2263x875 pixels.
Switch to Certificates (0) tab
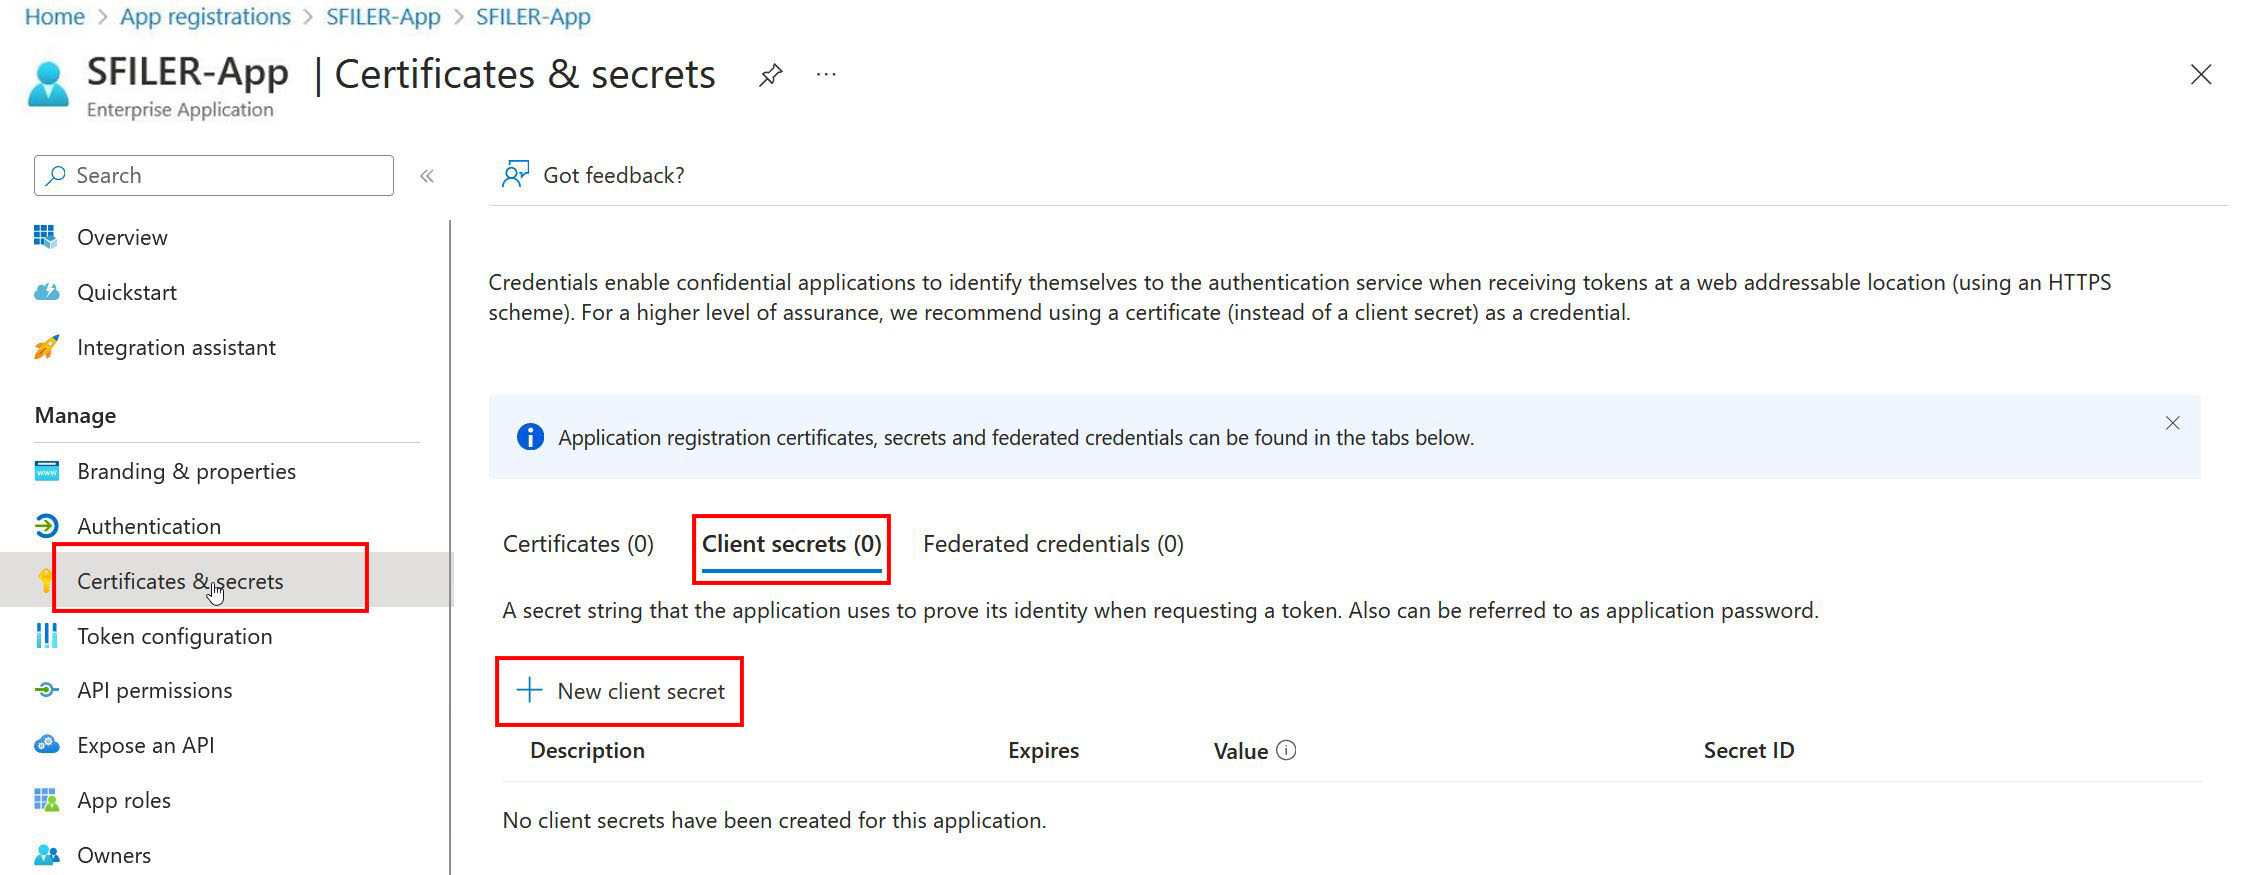click(578, 544)
